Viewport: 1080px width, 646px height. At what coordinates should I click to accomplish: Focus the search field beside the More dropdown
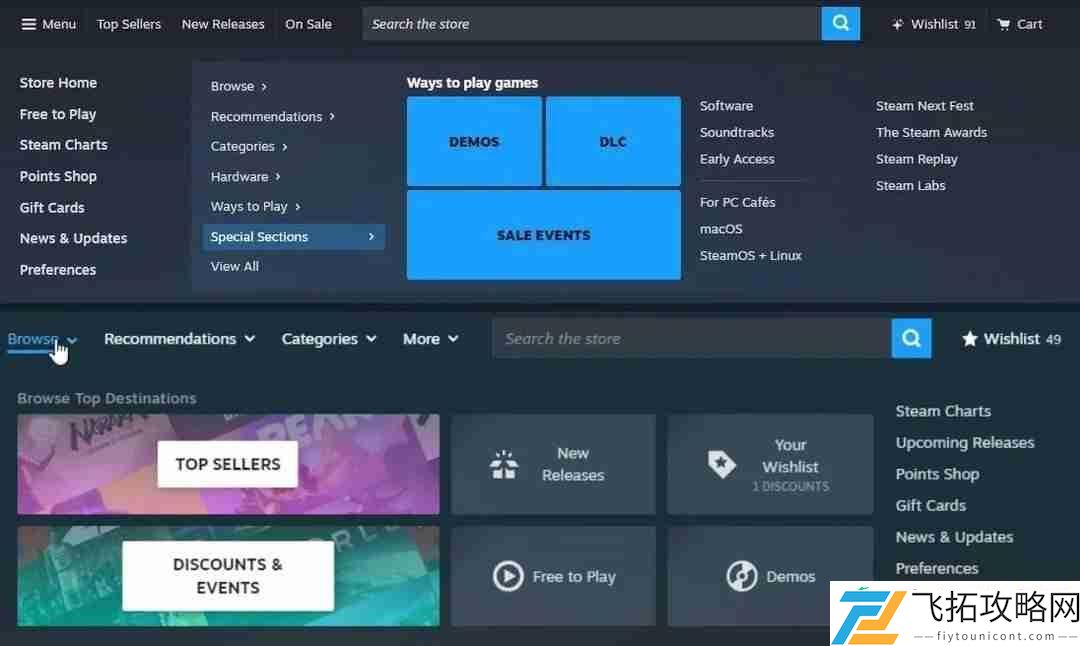coord(692,338)
